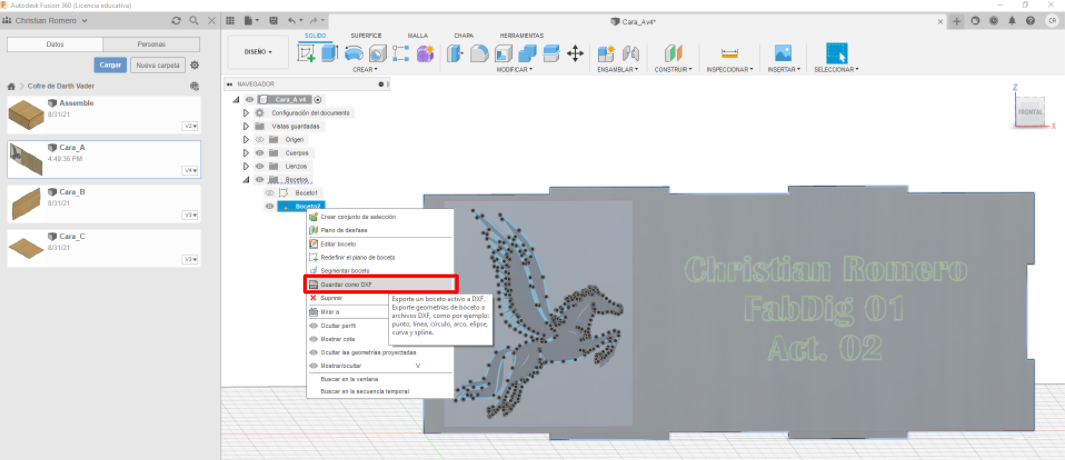This screenshot has width=1065, height=460.
Task: Choose Guardar como DXF menu item
Action: (380, 284)
